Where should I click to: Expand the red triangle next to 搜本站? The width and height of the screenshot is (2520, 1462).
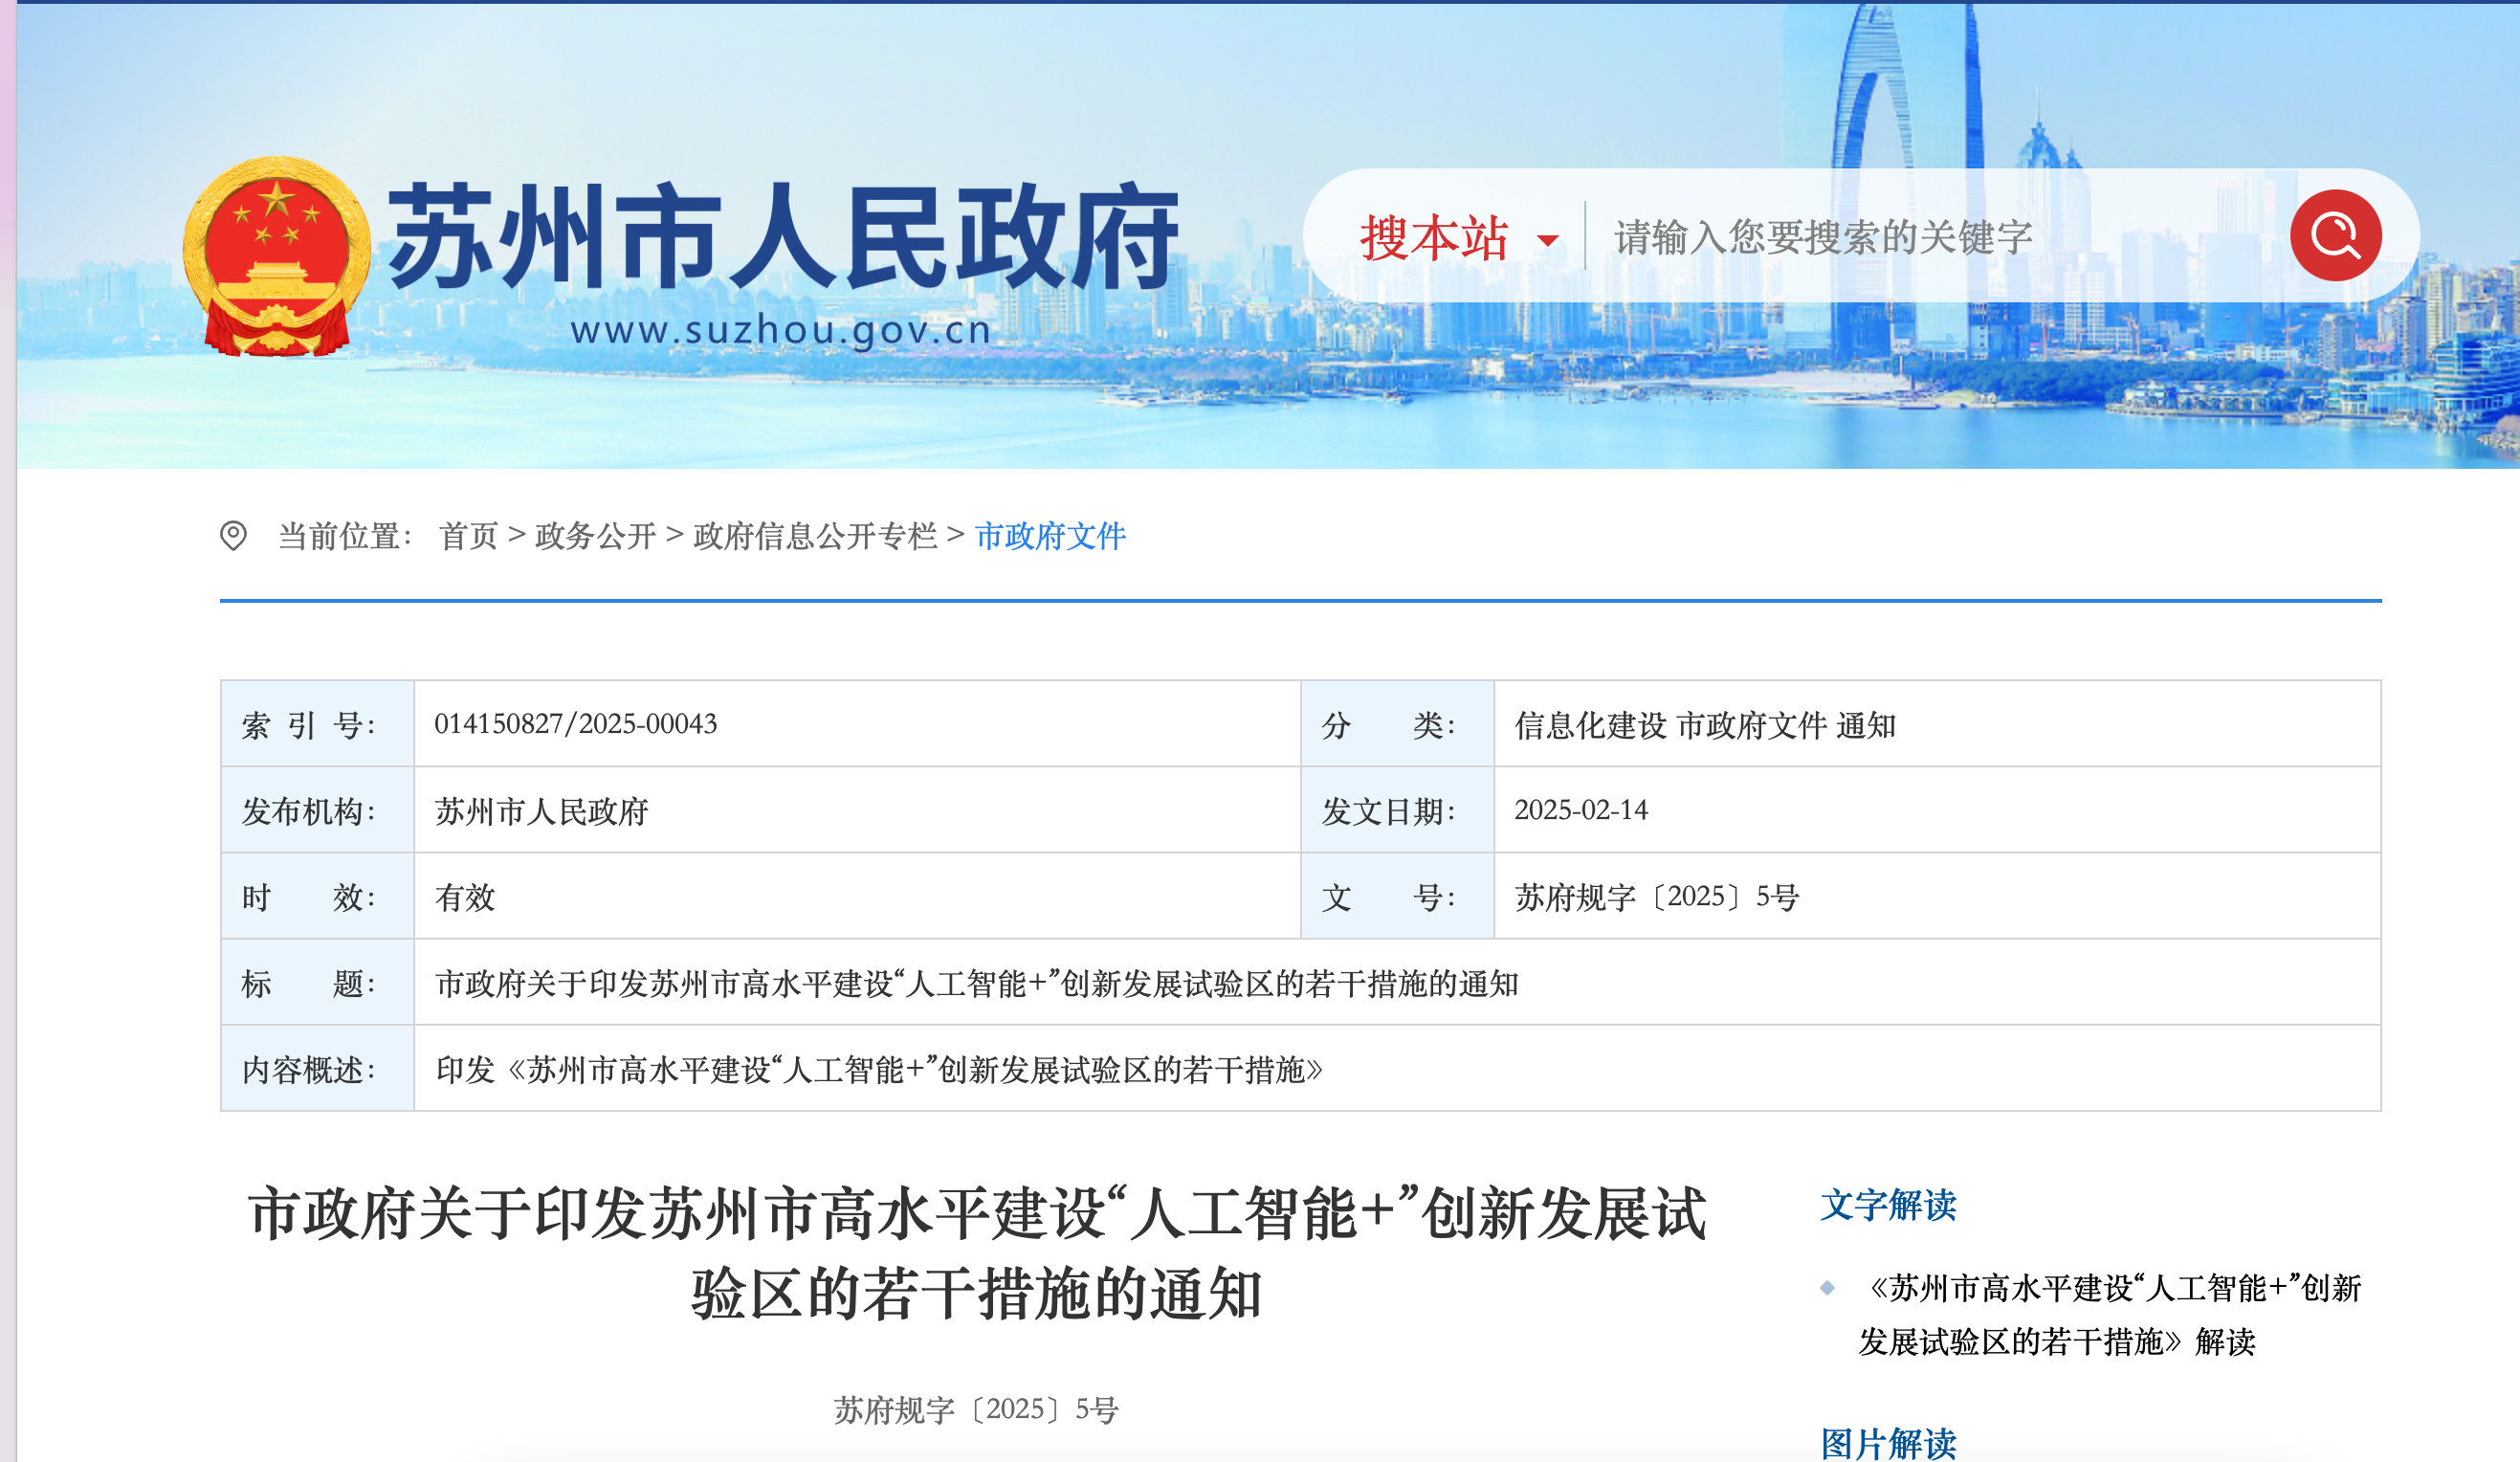click(x=1547, y=241)
